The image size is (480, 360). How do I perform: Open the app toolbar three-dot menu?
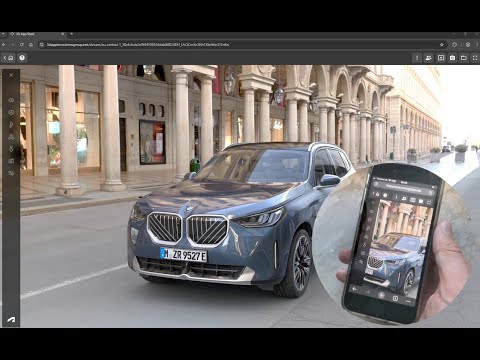pyautogui.click(x=417, y=58)
